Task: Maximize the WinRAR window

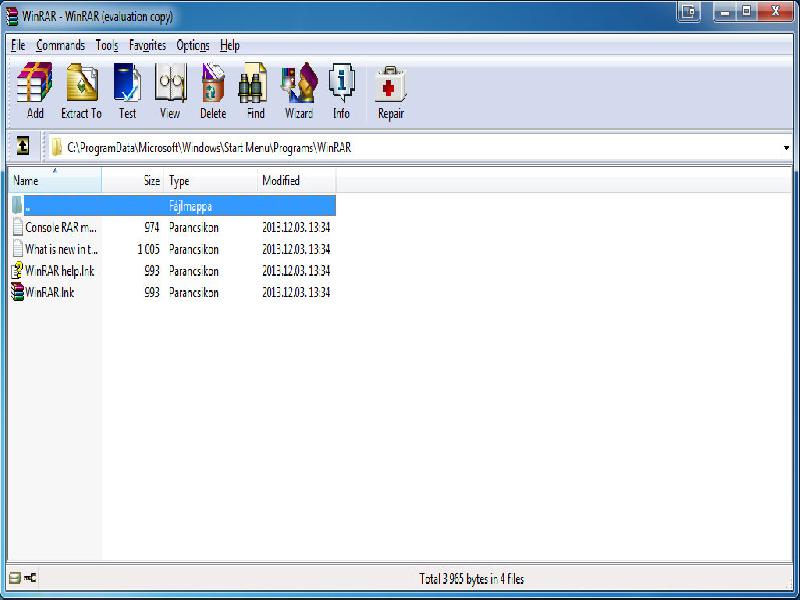Action: (x=746, y=11)
